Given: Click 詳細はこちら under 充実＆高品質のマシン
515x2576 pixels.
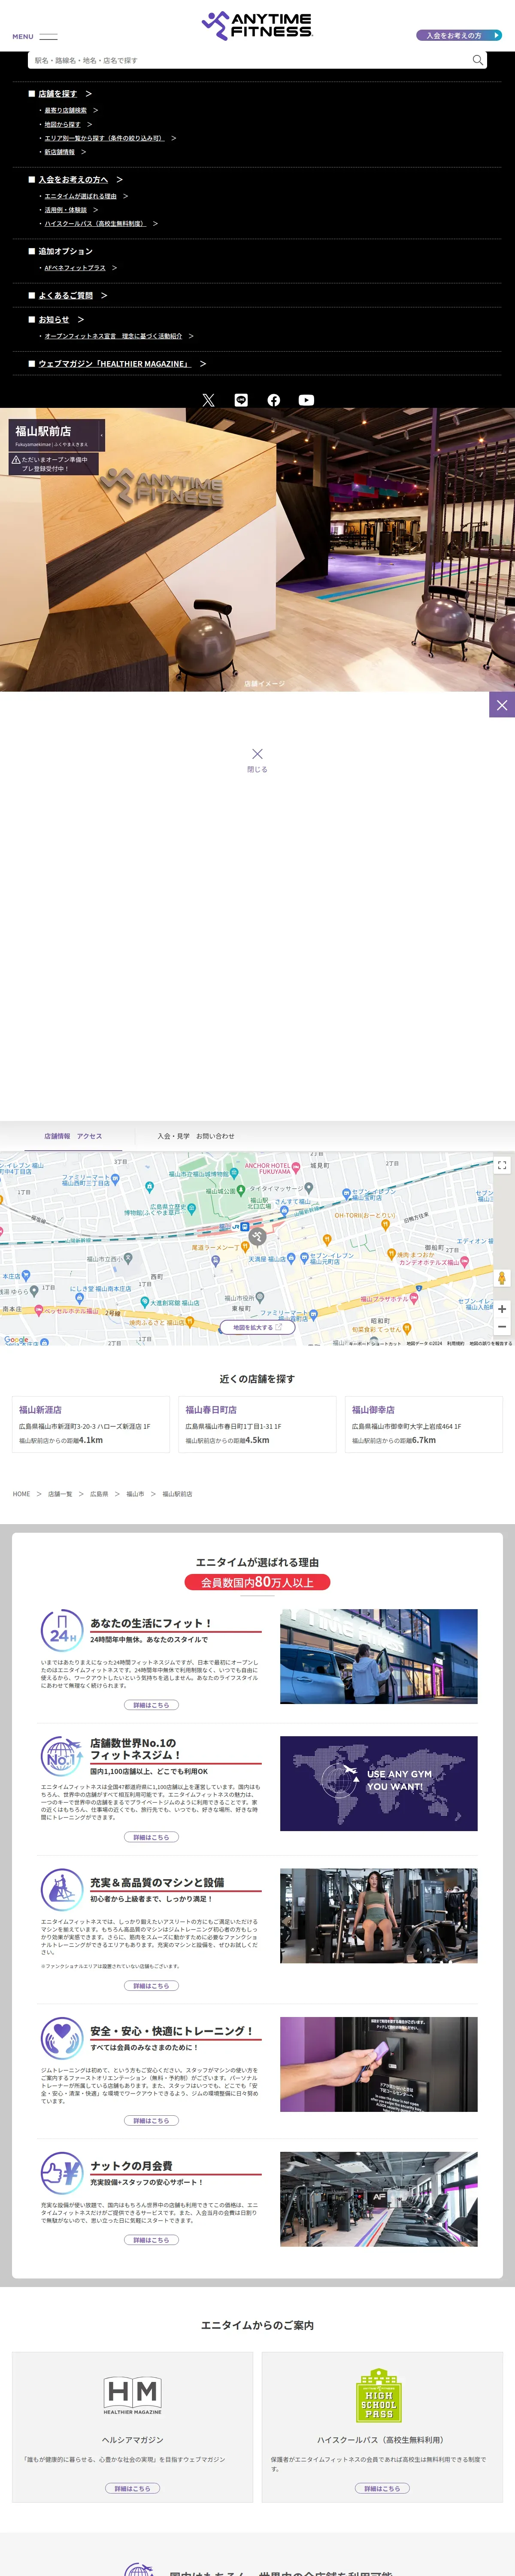Looking at the screenshot, I should point(151,1986).
